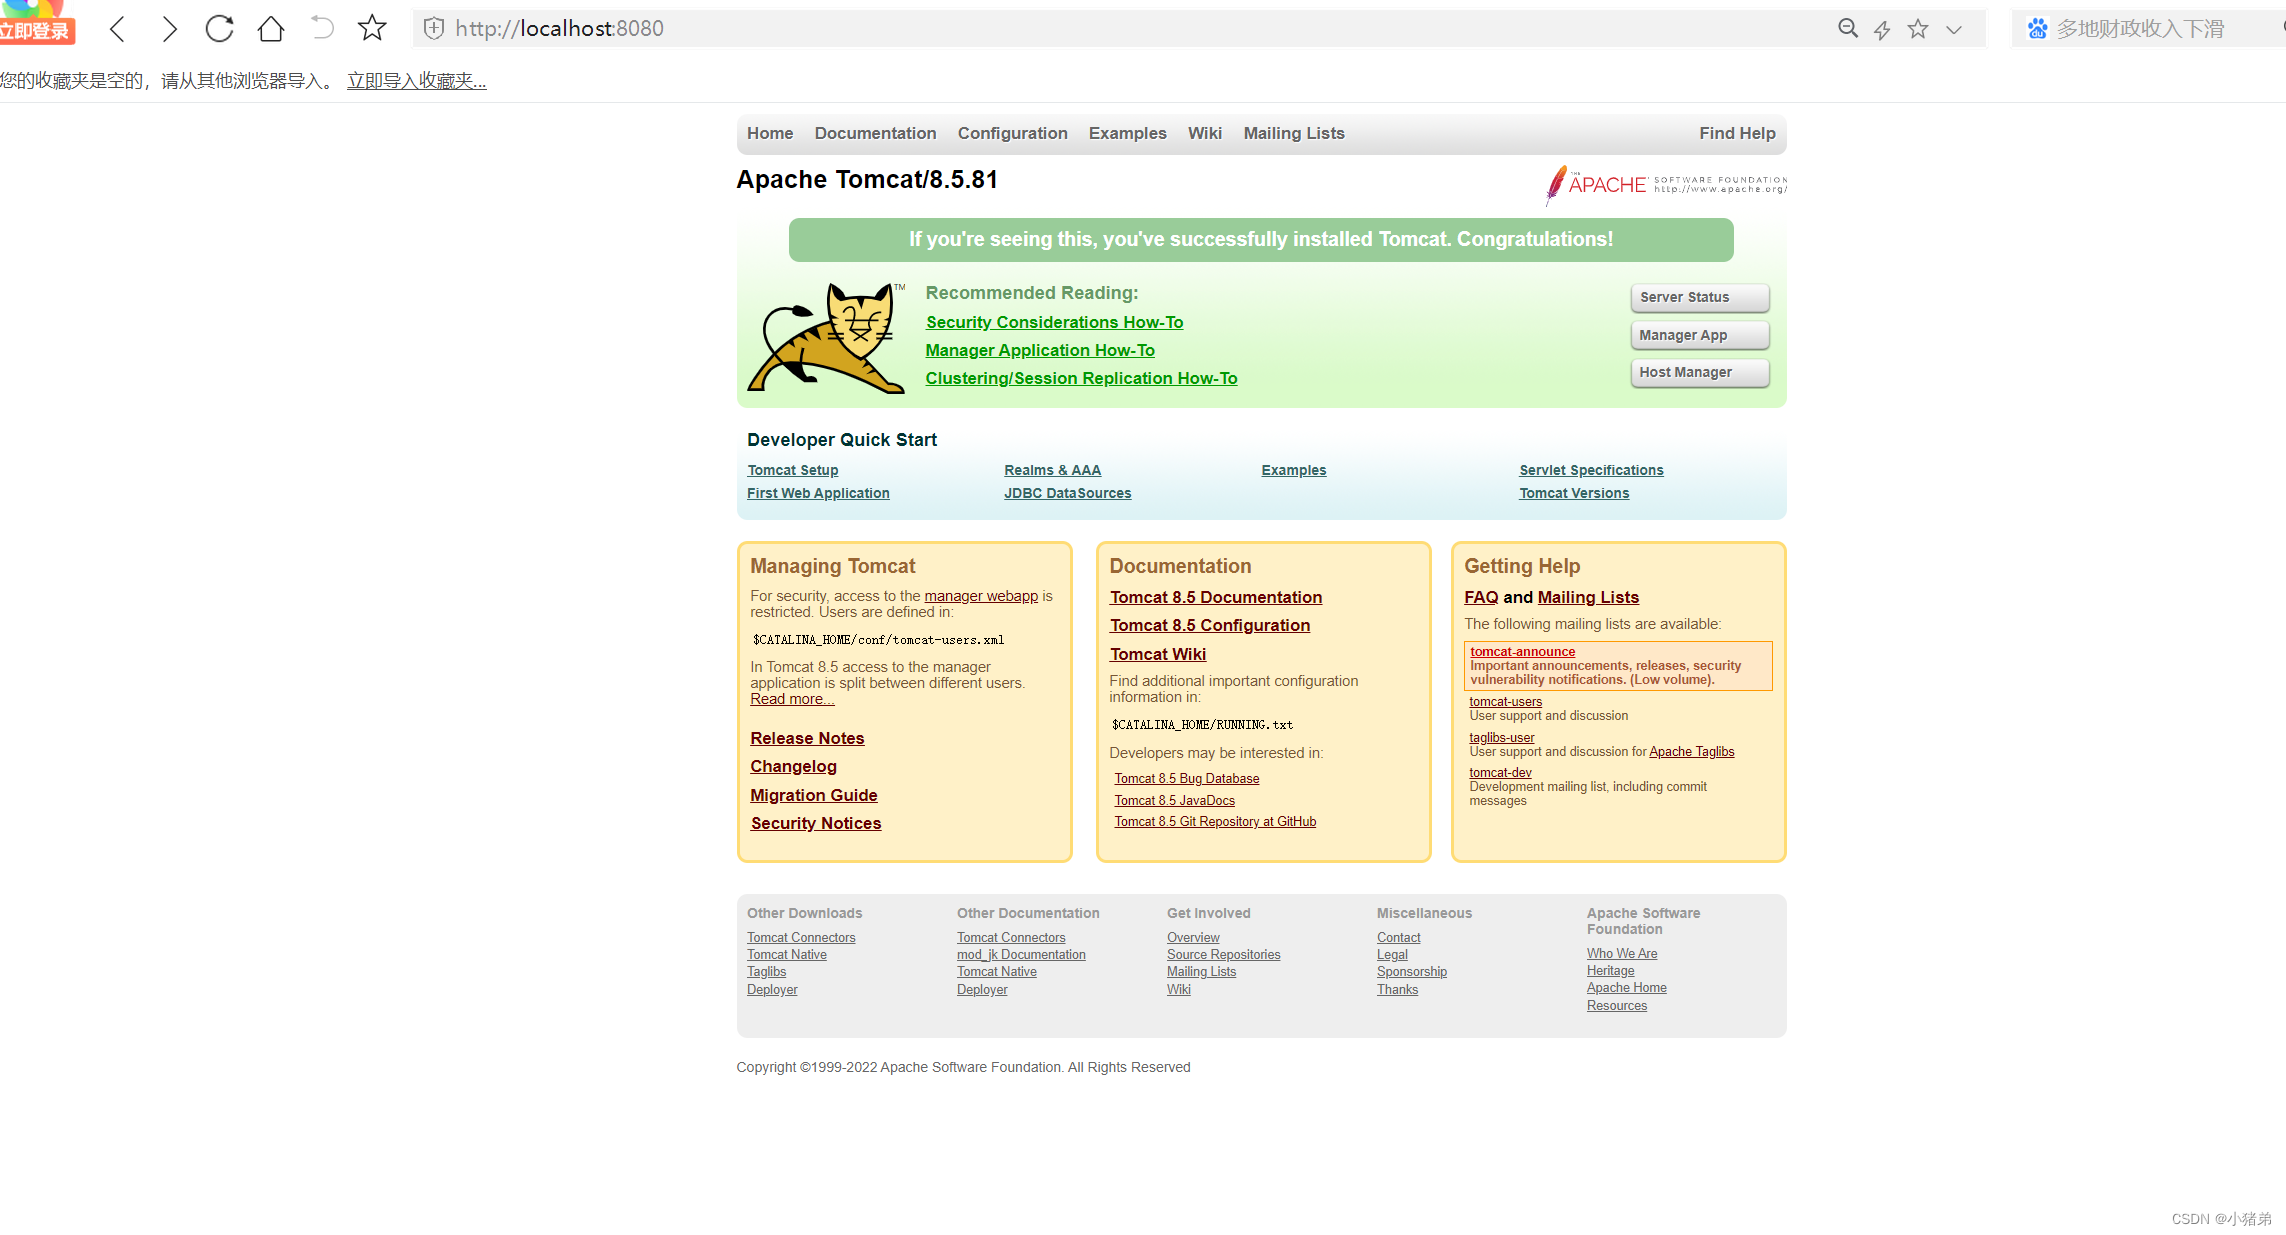The image size is (2286, 1235).
Task: Open the Security Notices link
Action: (815, 823)
